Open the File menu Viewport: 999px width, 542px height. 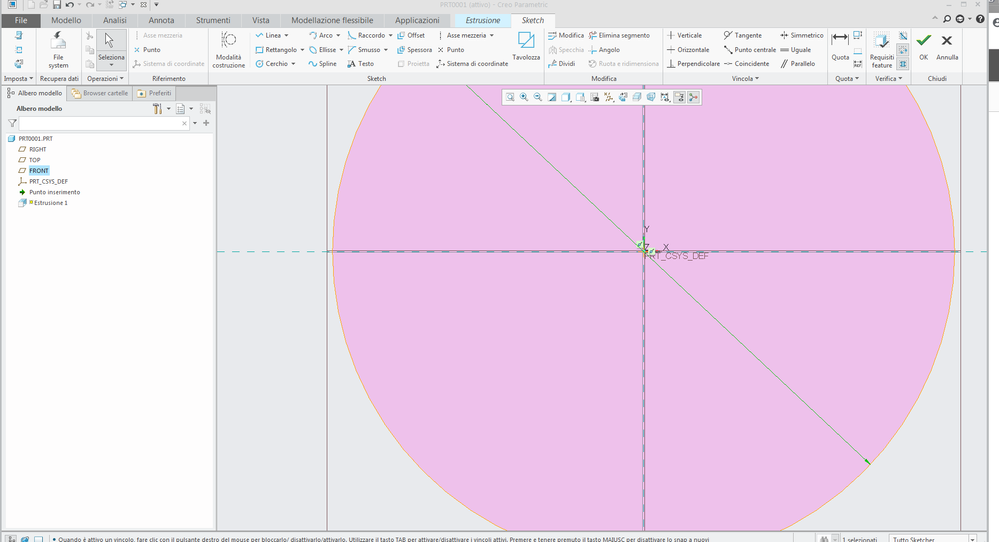click(21, 20)
